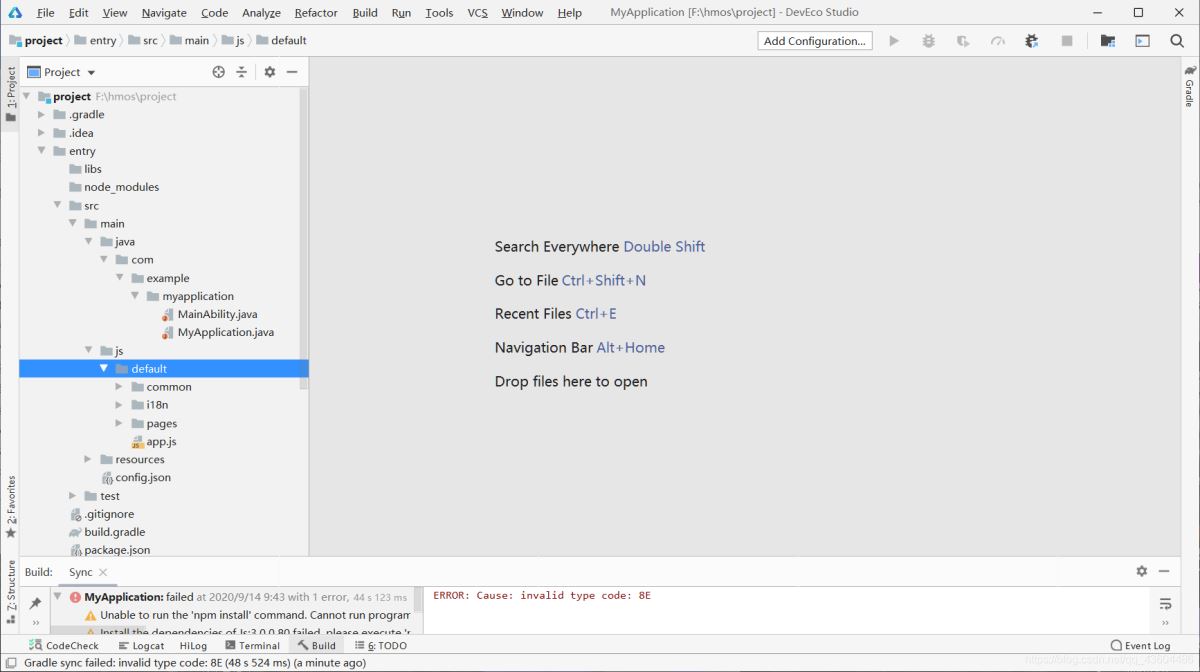Hide the Project panel with minus icon
This screenshot has height=672, width=1200.
292,72
